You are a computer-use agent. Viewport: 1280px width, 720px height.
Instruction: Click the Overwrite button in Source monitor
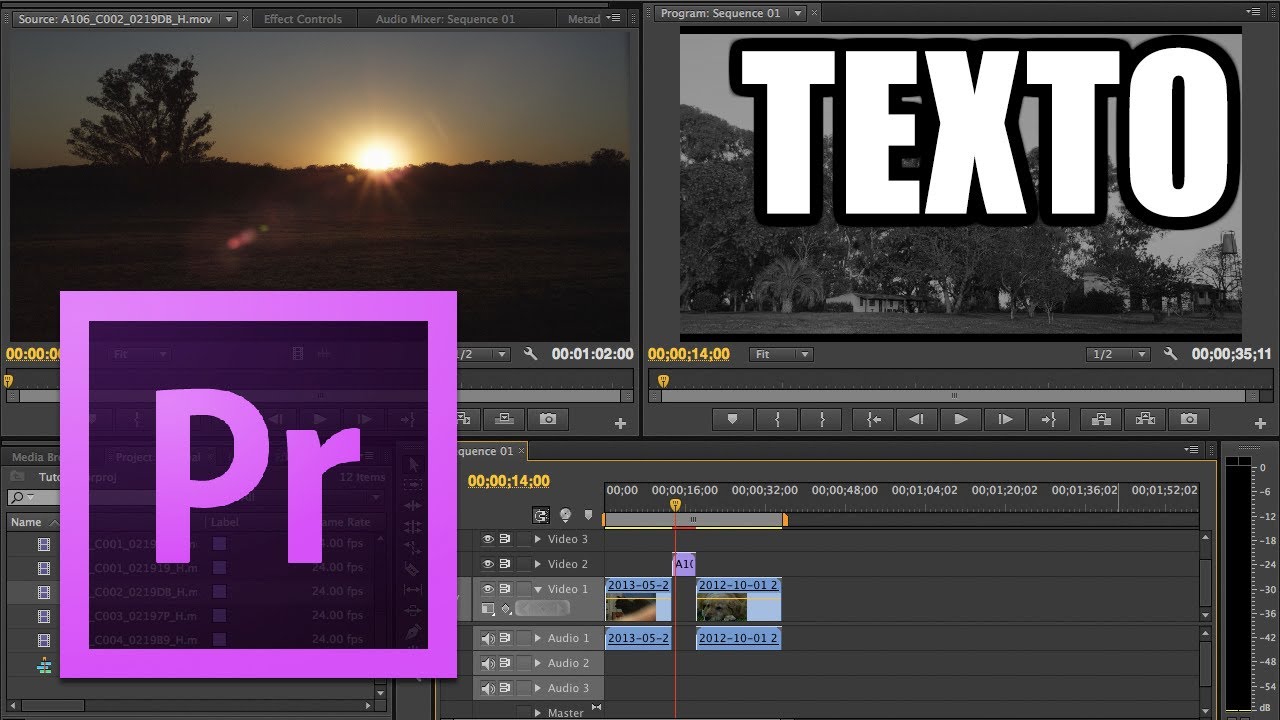tap(506, 420)
